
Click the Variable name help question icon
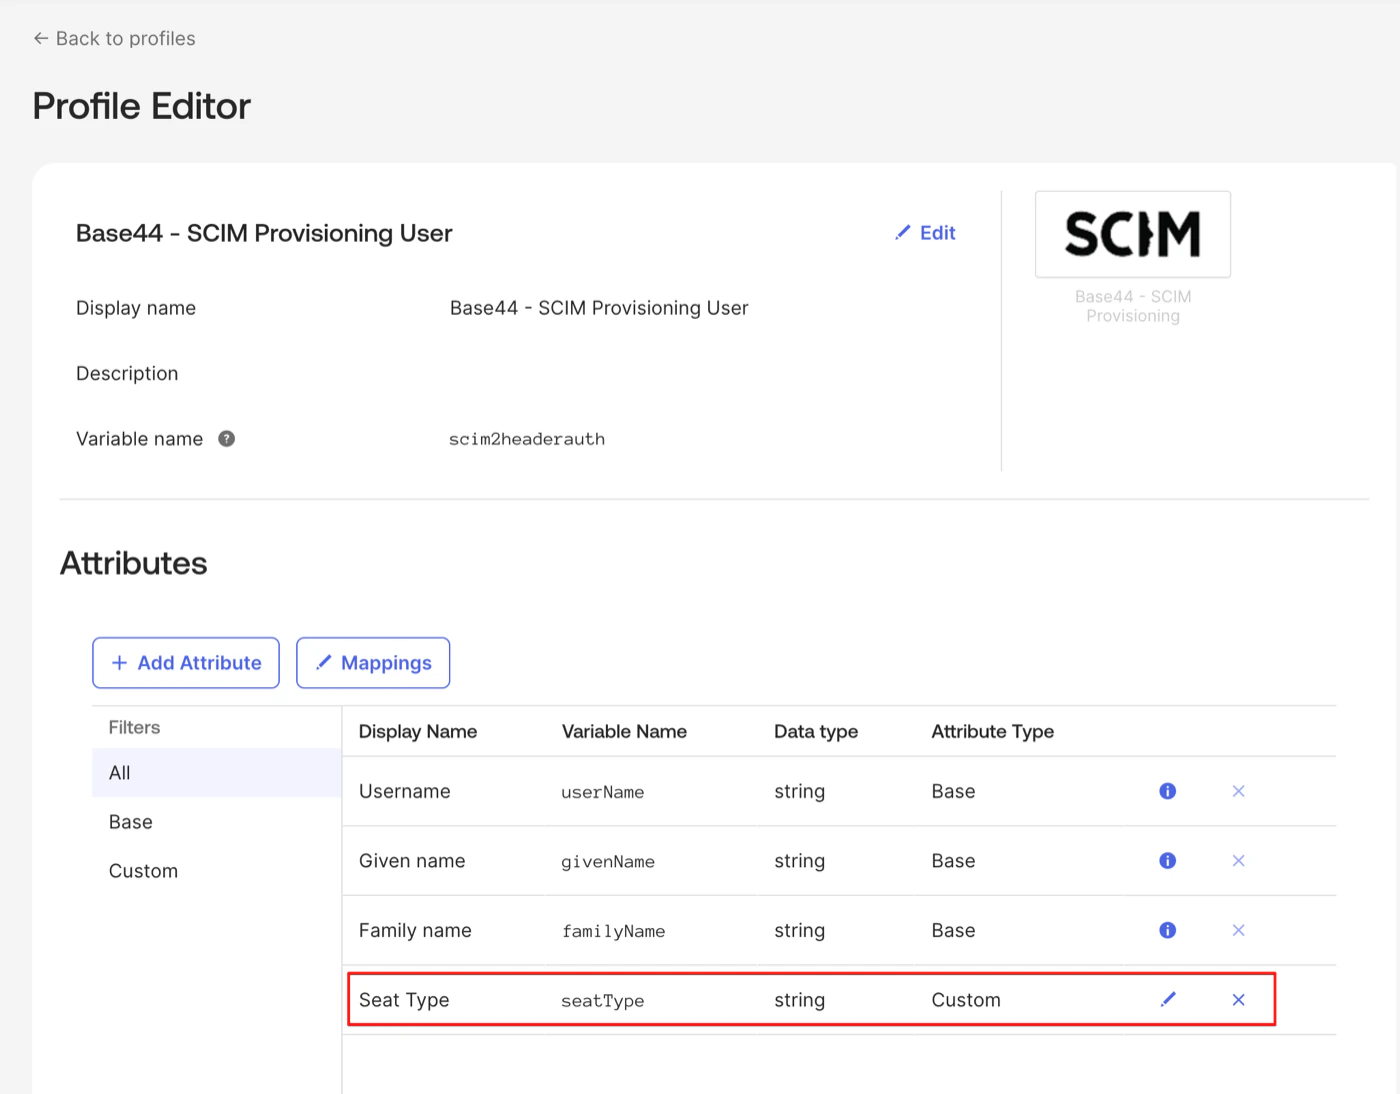[x=227, y=439]
